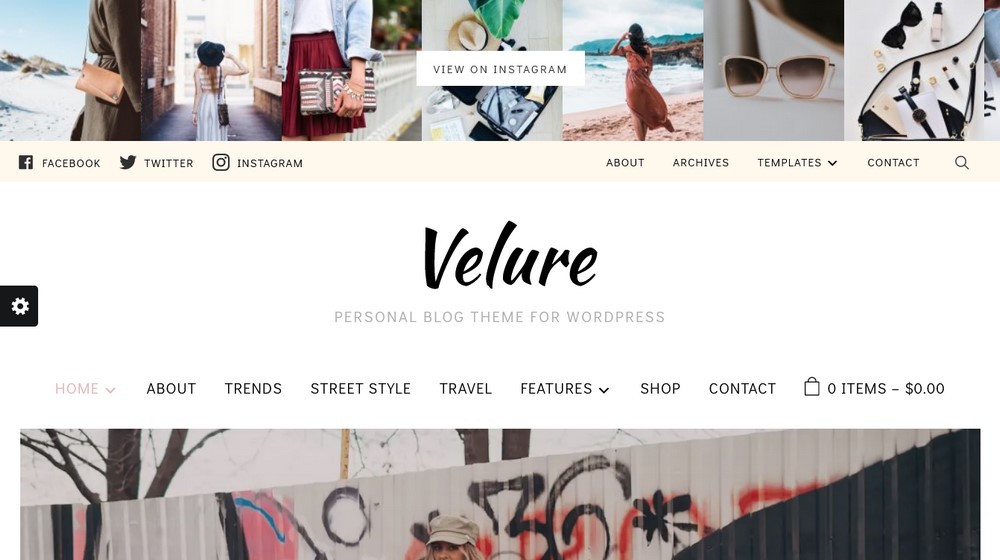The image size is (1000, 560).
Task: Open search with the magnifier icon
Action: pos(962,163)
